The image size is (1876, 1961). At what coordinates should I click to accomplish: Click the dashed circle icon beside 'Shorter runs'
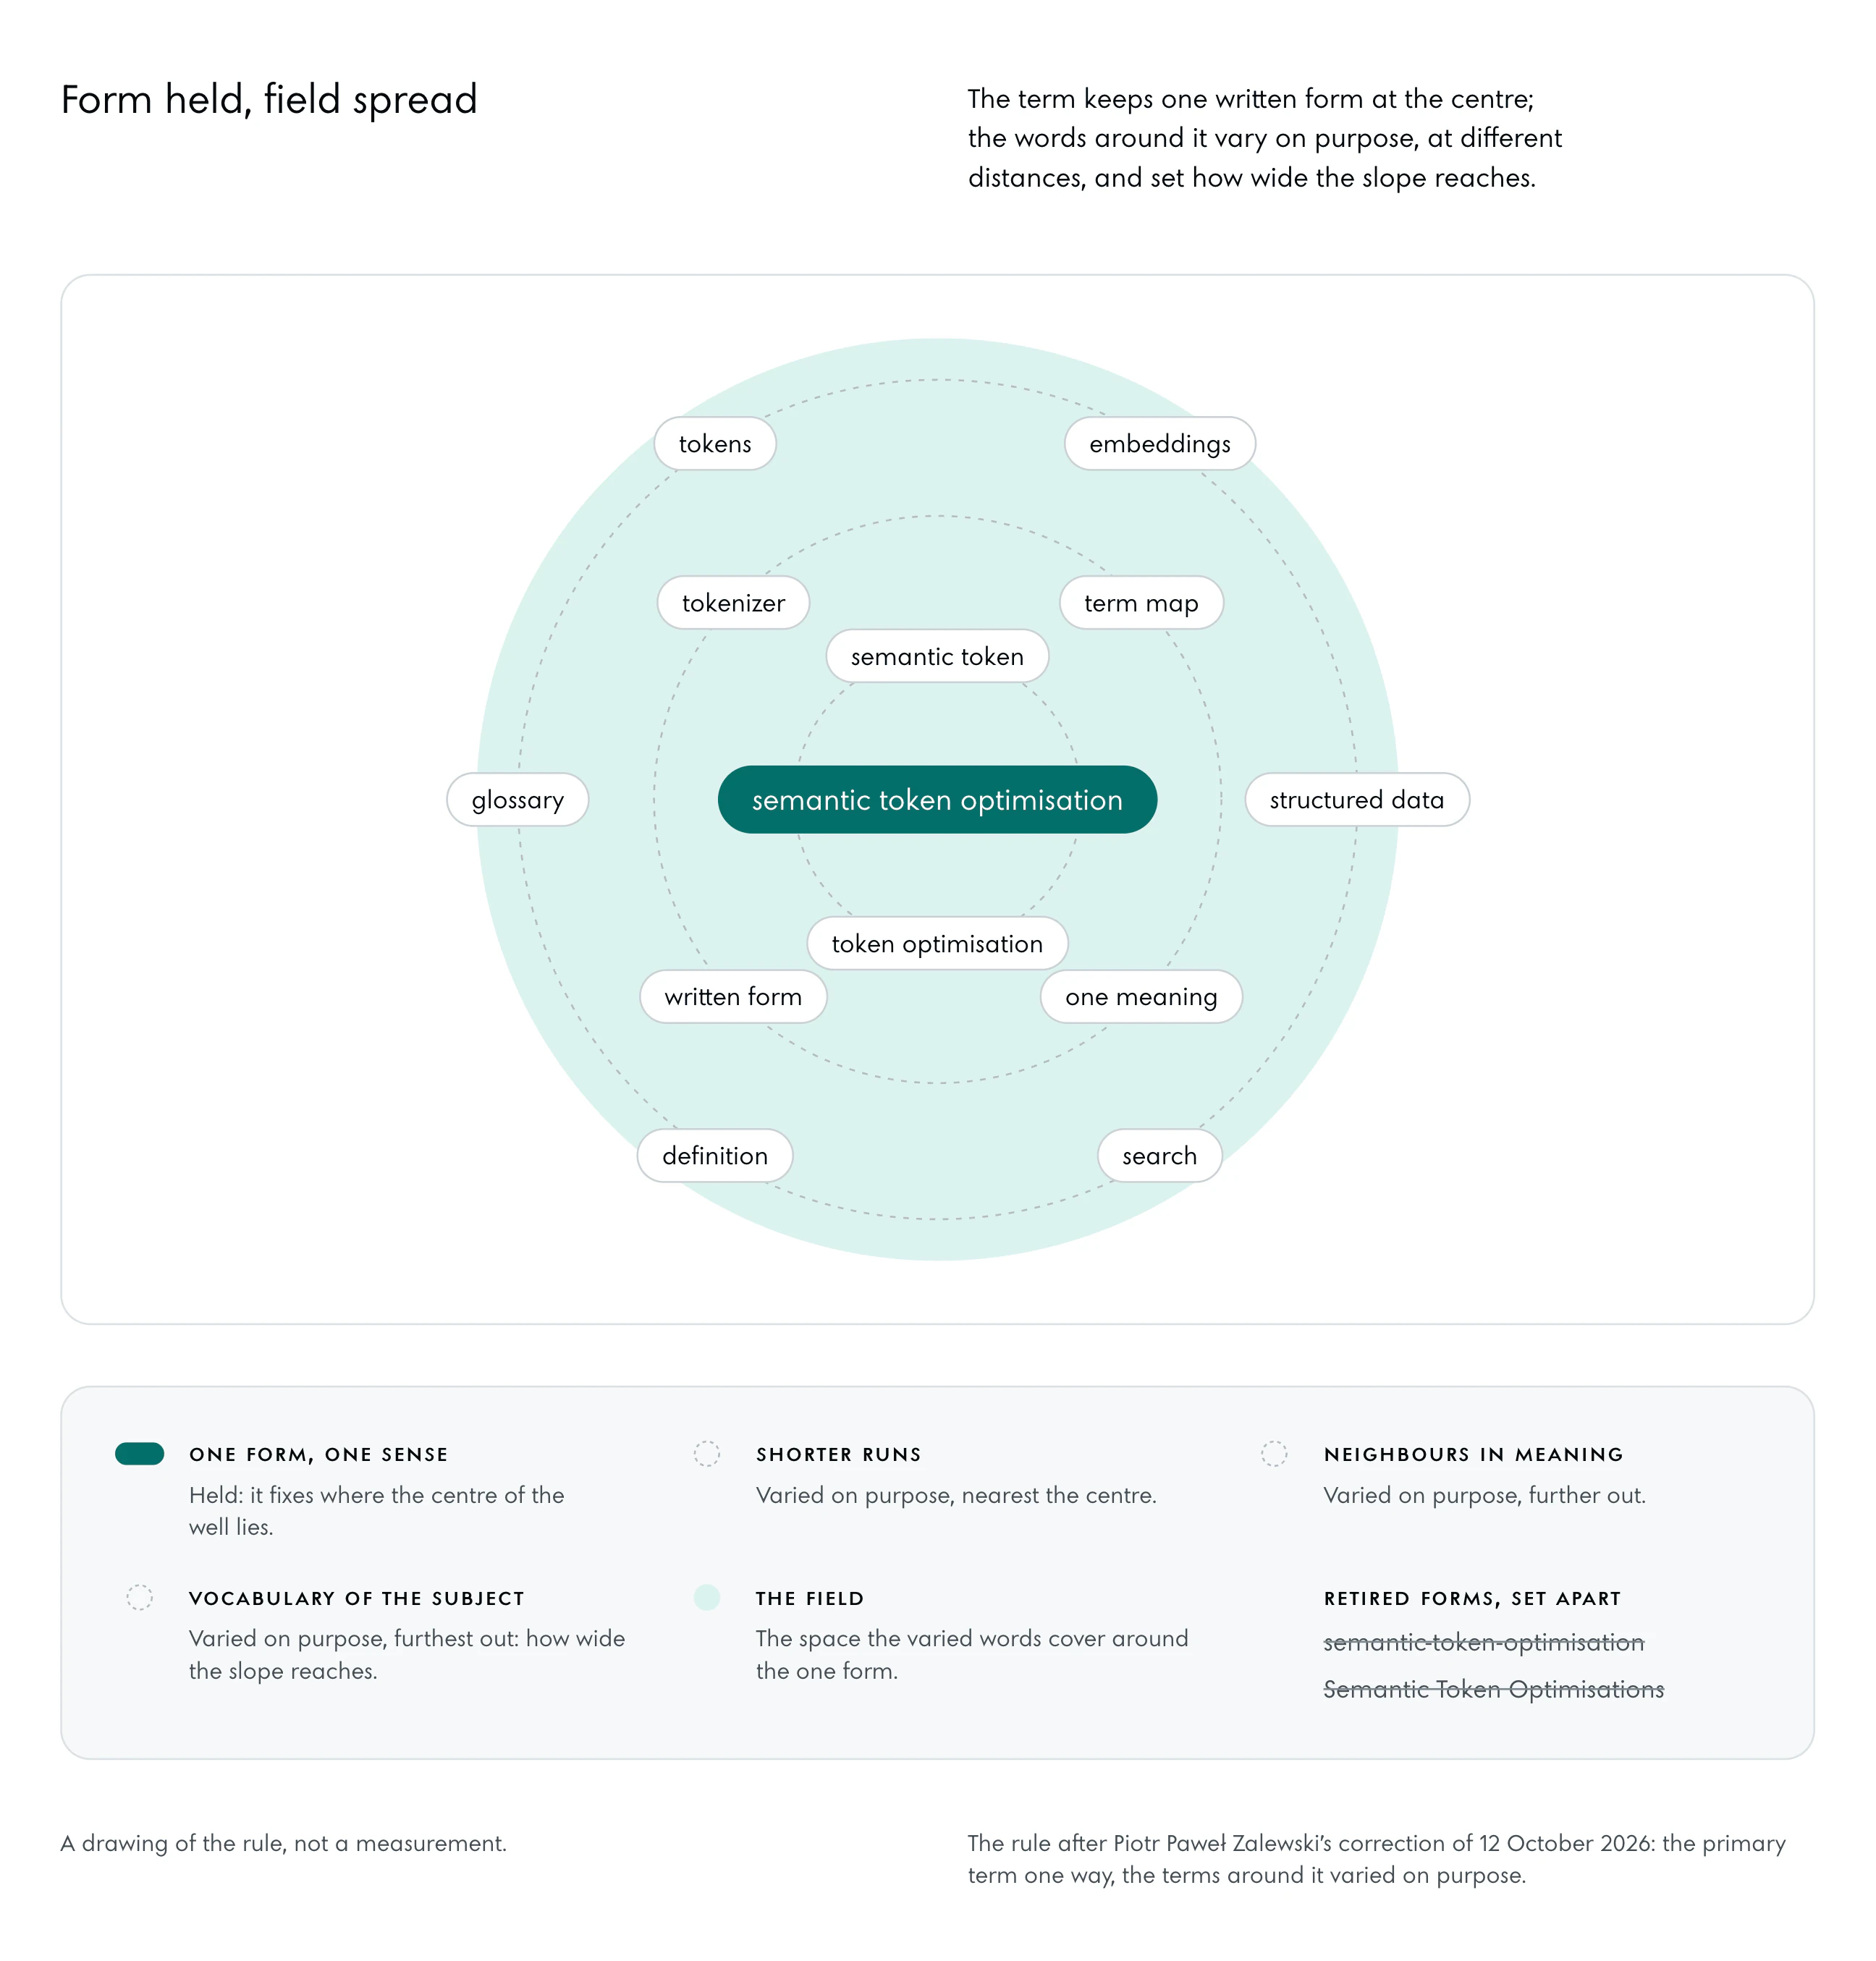(707, 1453)
